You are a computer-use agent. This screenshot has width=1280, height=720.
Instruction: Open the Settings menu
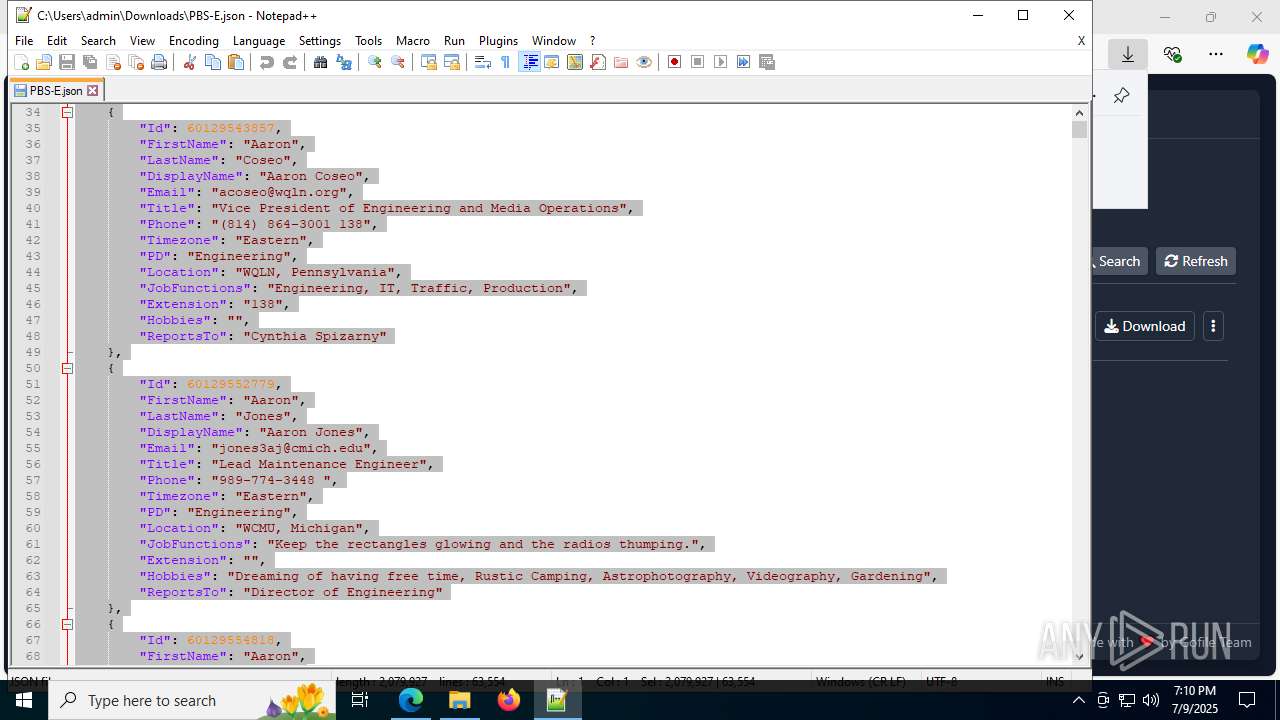tap(320, 41)
